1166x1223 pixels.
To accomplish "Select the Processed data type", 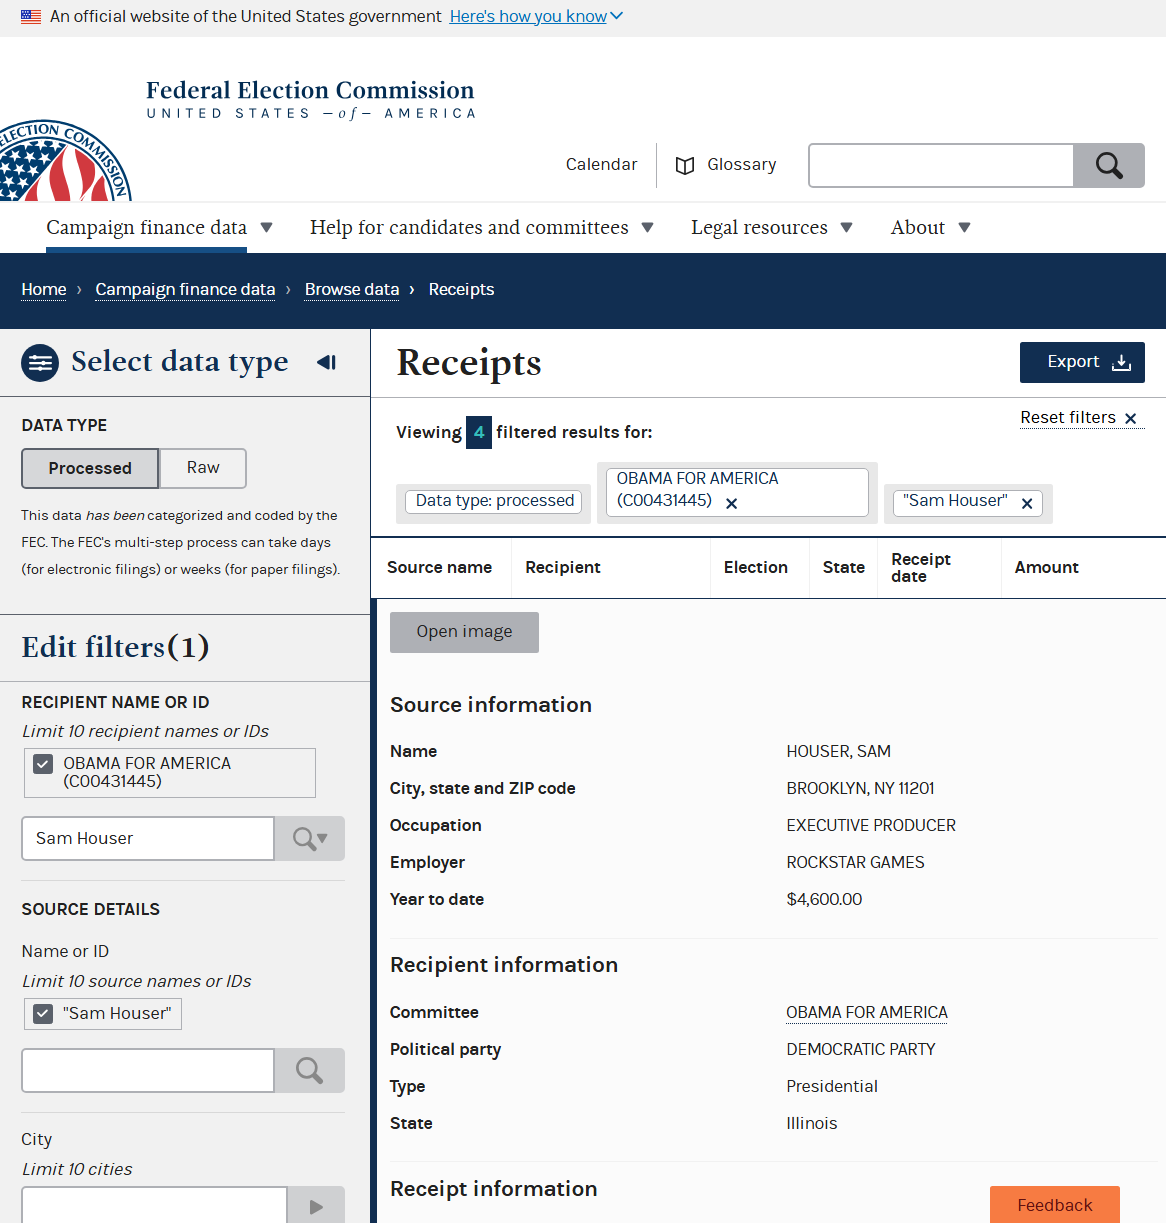I will point(90,468).
